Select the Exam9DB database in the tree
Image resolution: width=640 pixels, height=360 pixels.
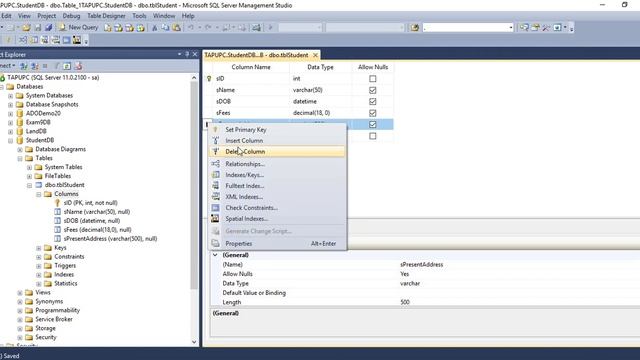click(x=38, y=122)
